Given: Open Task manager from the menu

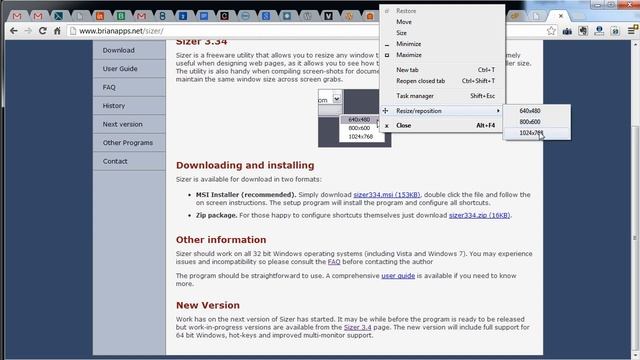Looking at the screenshot, I should 442,96.
